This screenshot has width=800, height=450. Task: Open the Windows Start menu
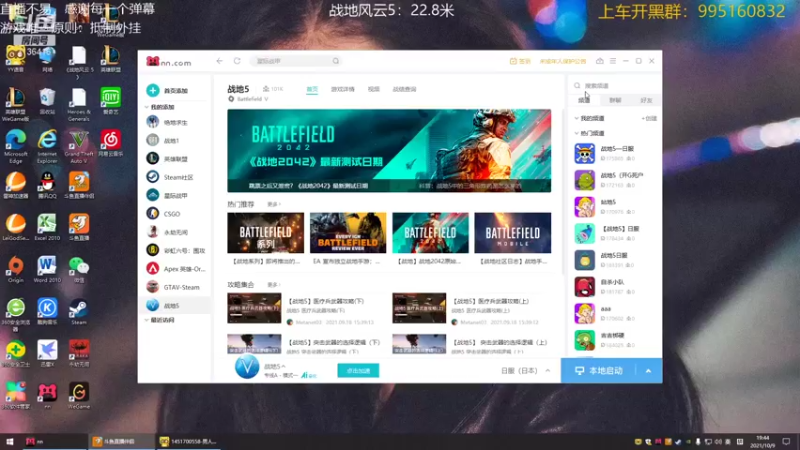pos(9,441)
